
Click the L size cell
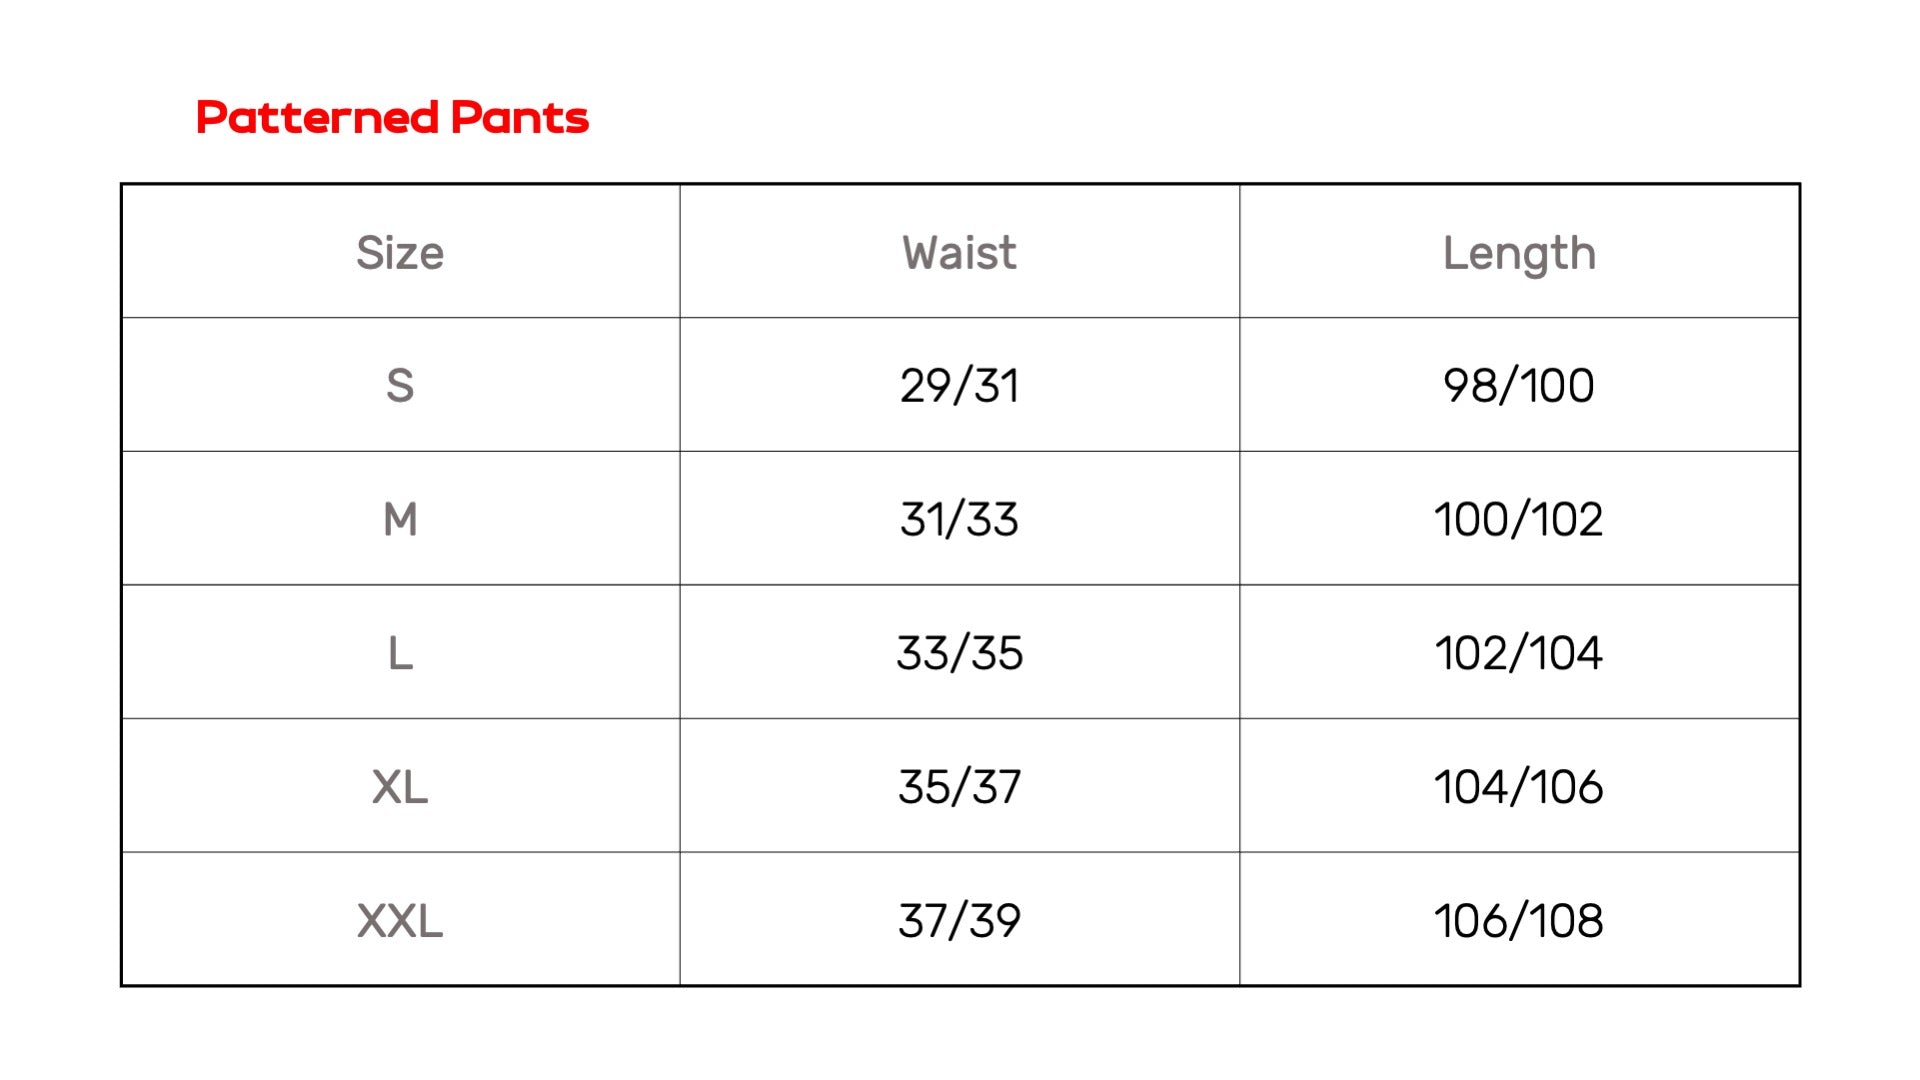tap(400, 654)
